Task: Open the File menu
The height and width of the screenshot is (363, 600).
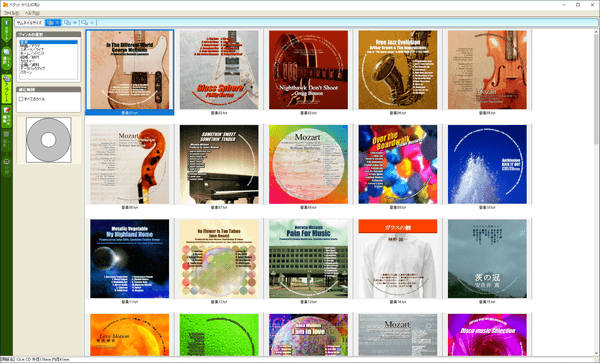Action: tap(11, 13)
